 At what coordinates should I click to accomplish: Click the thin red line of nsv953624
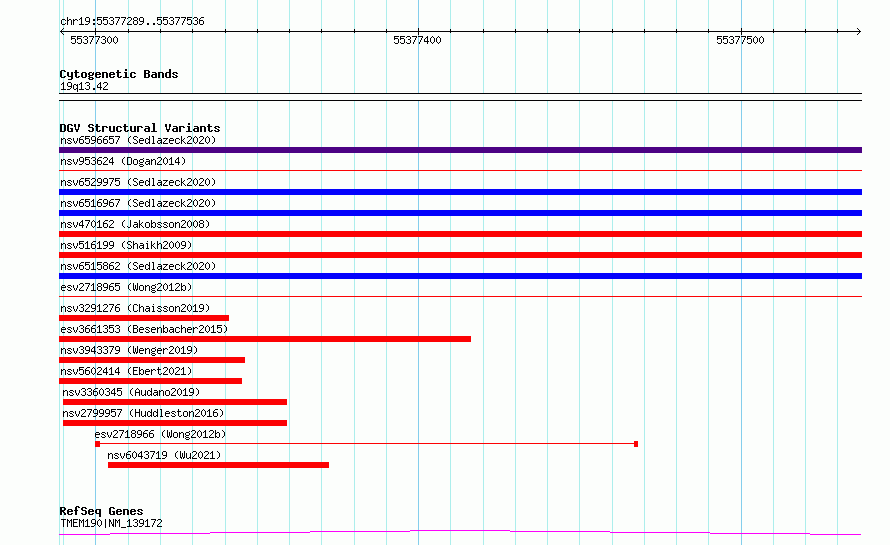coord(460,170)
